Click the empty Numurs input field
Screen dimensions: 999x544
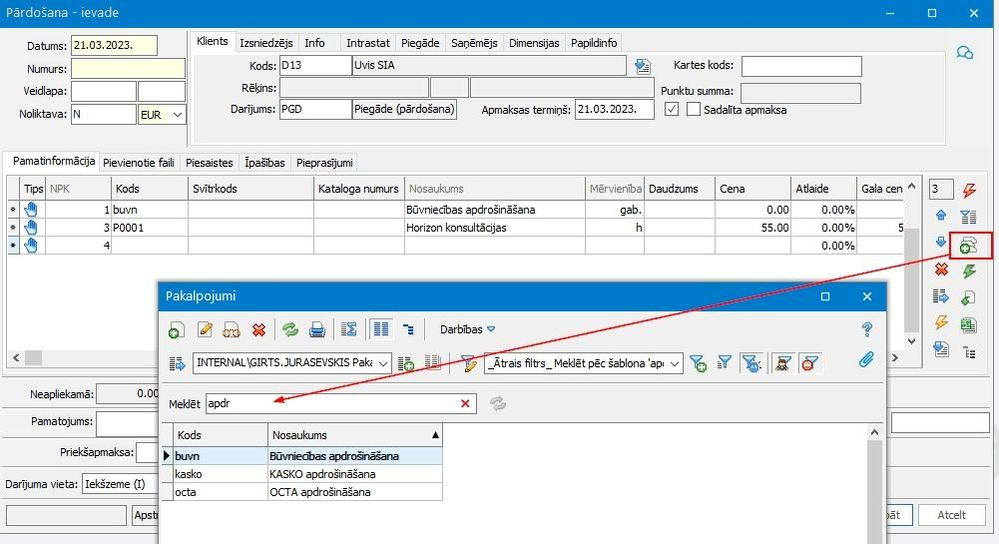tap(128, 69)
